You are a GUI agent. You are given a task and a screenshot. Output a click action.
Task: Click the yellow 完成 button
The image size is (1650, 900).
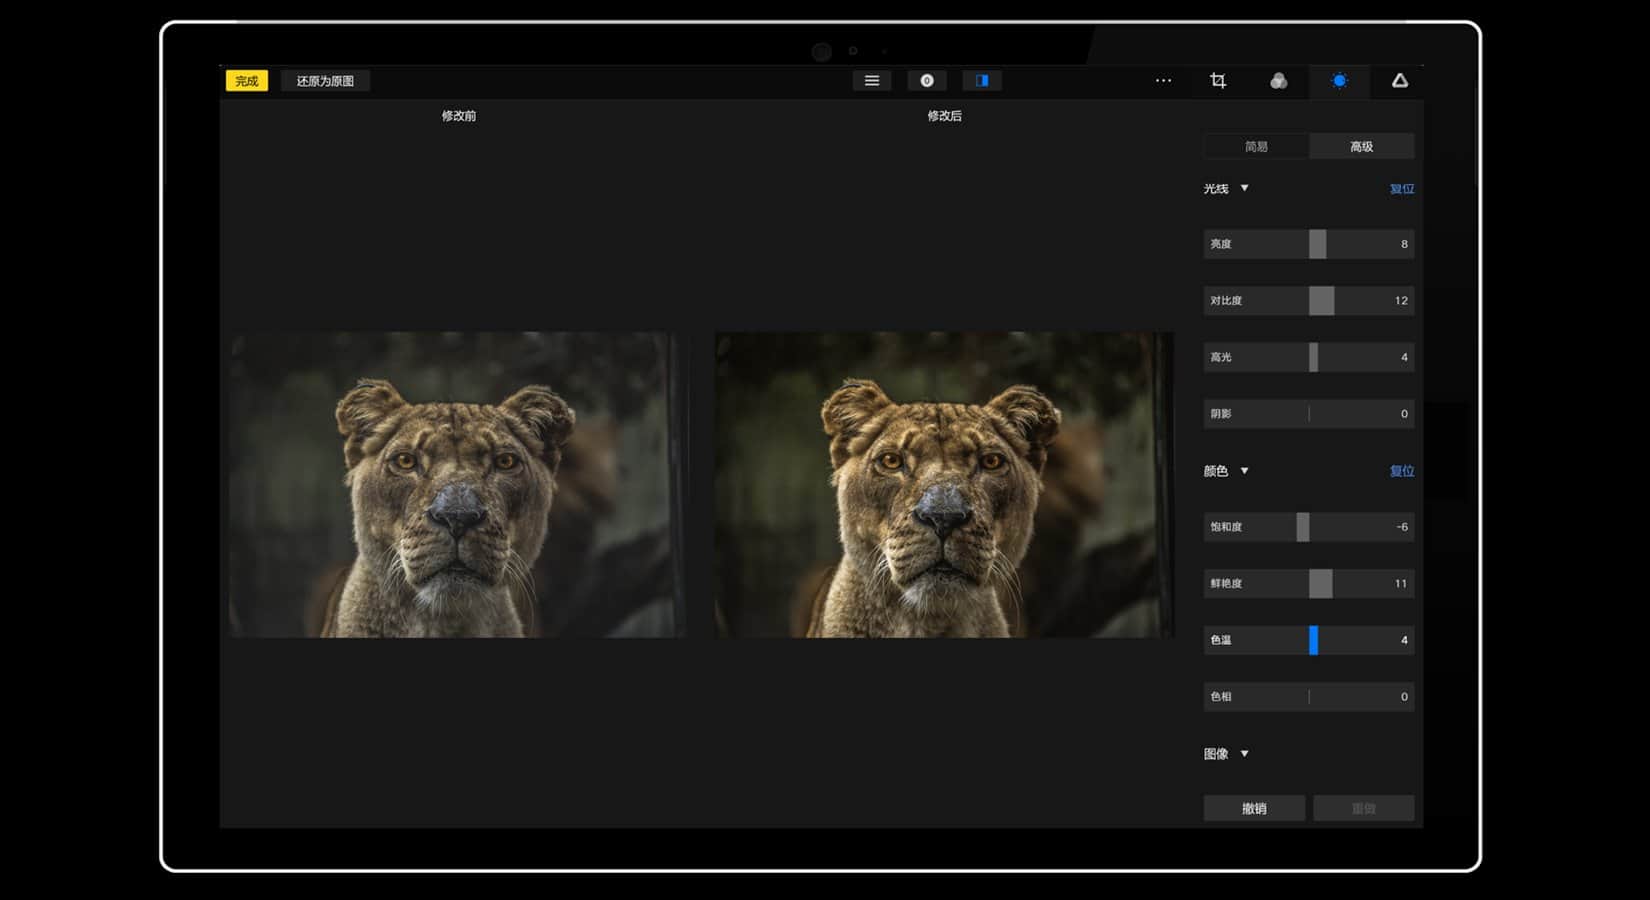pos(247,81)
